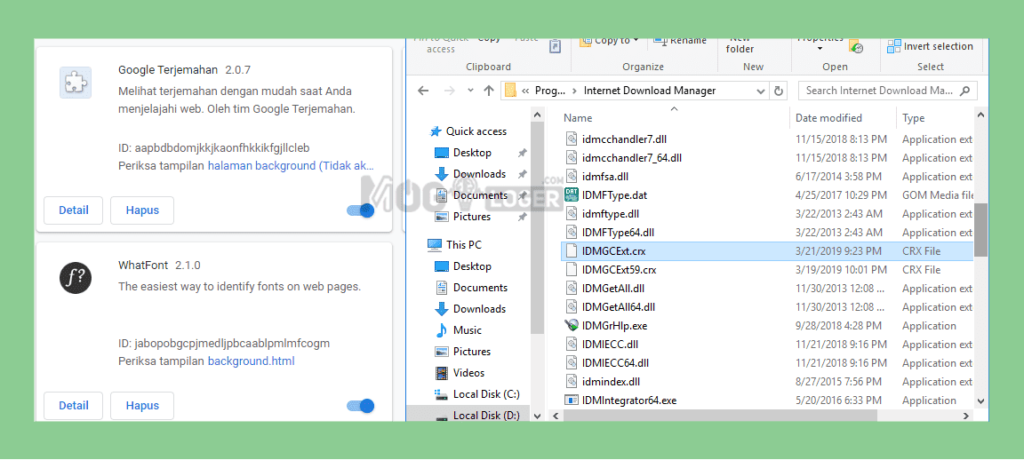Open pinned Desktop under Quick access

[x=472, y=152]
